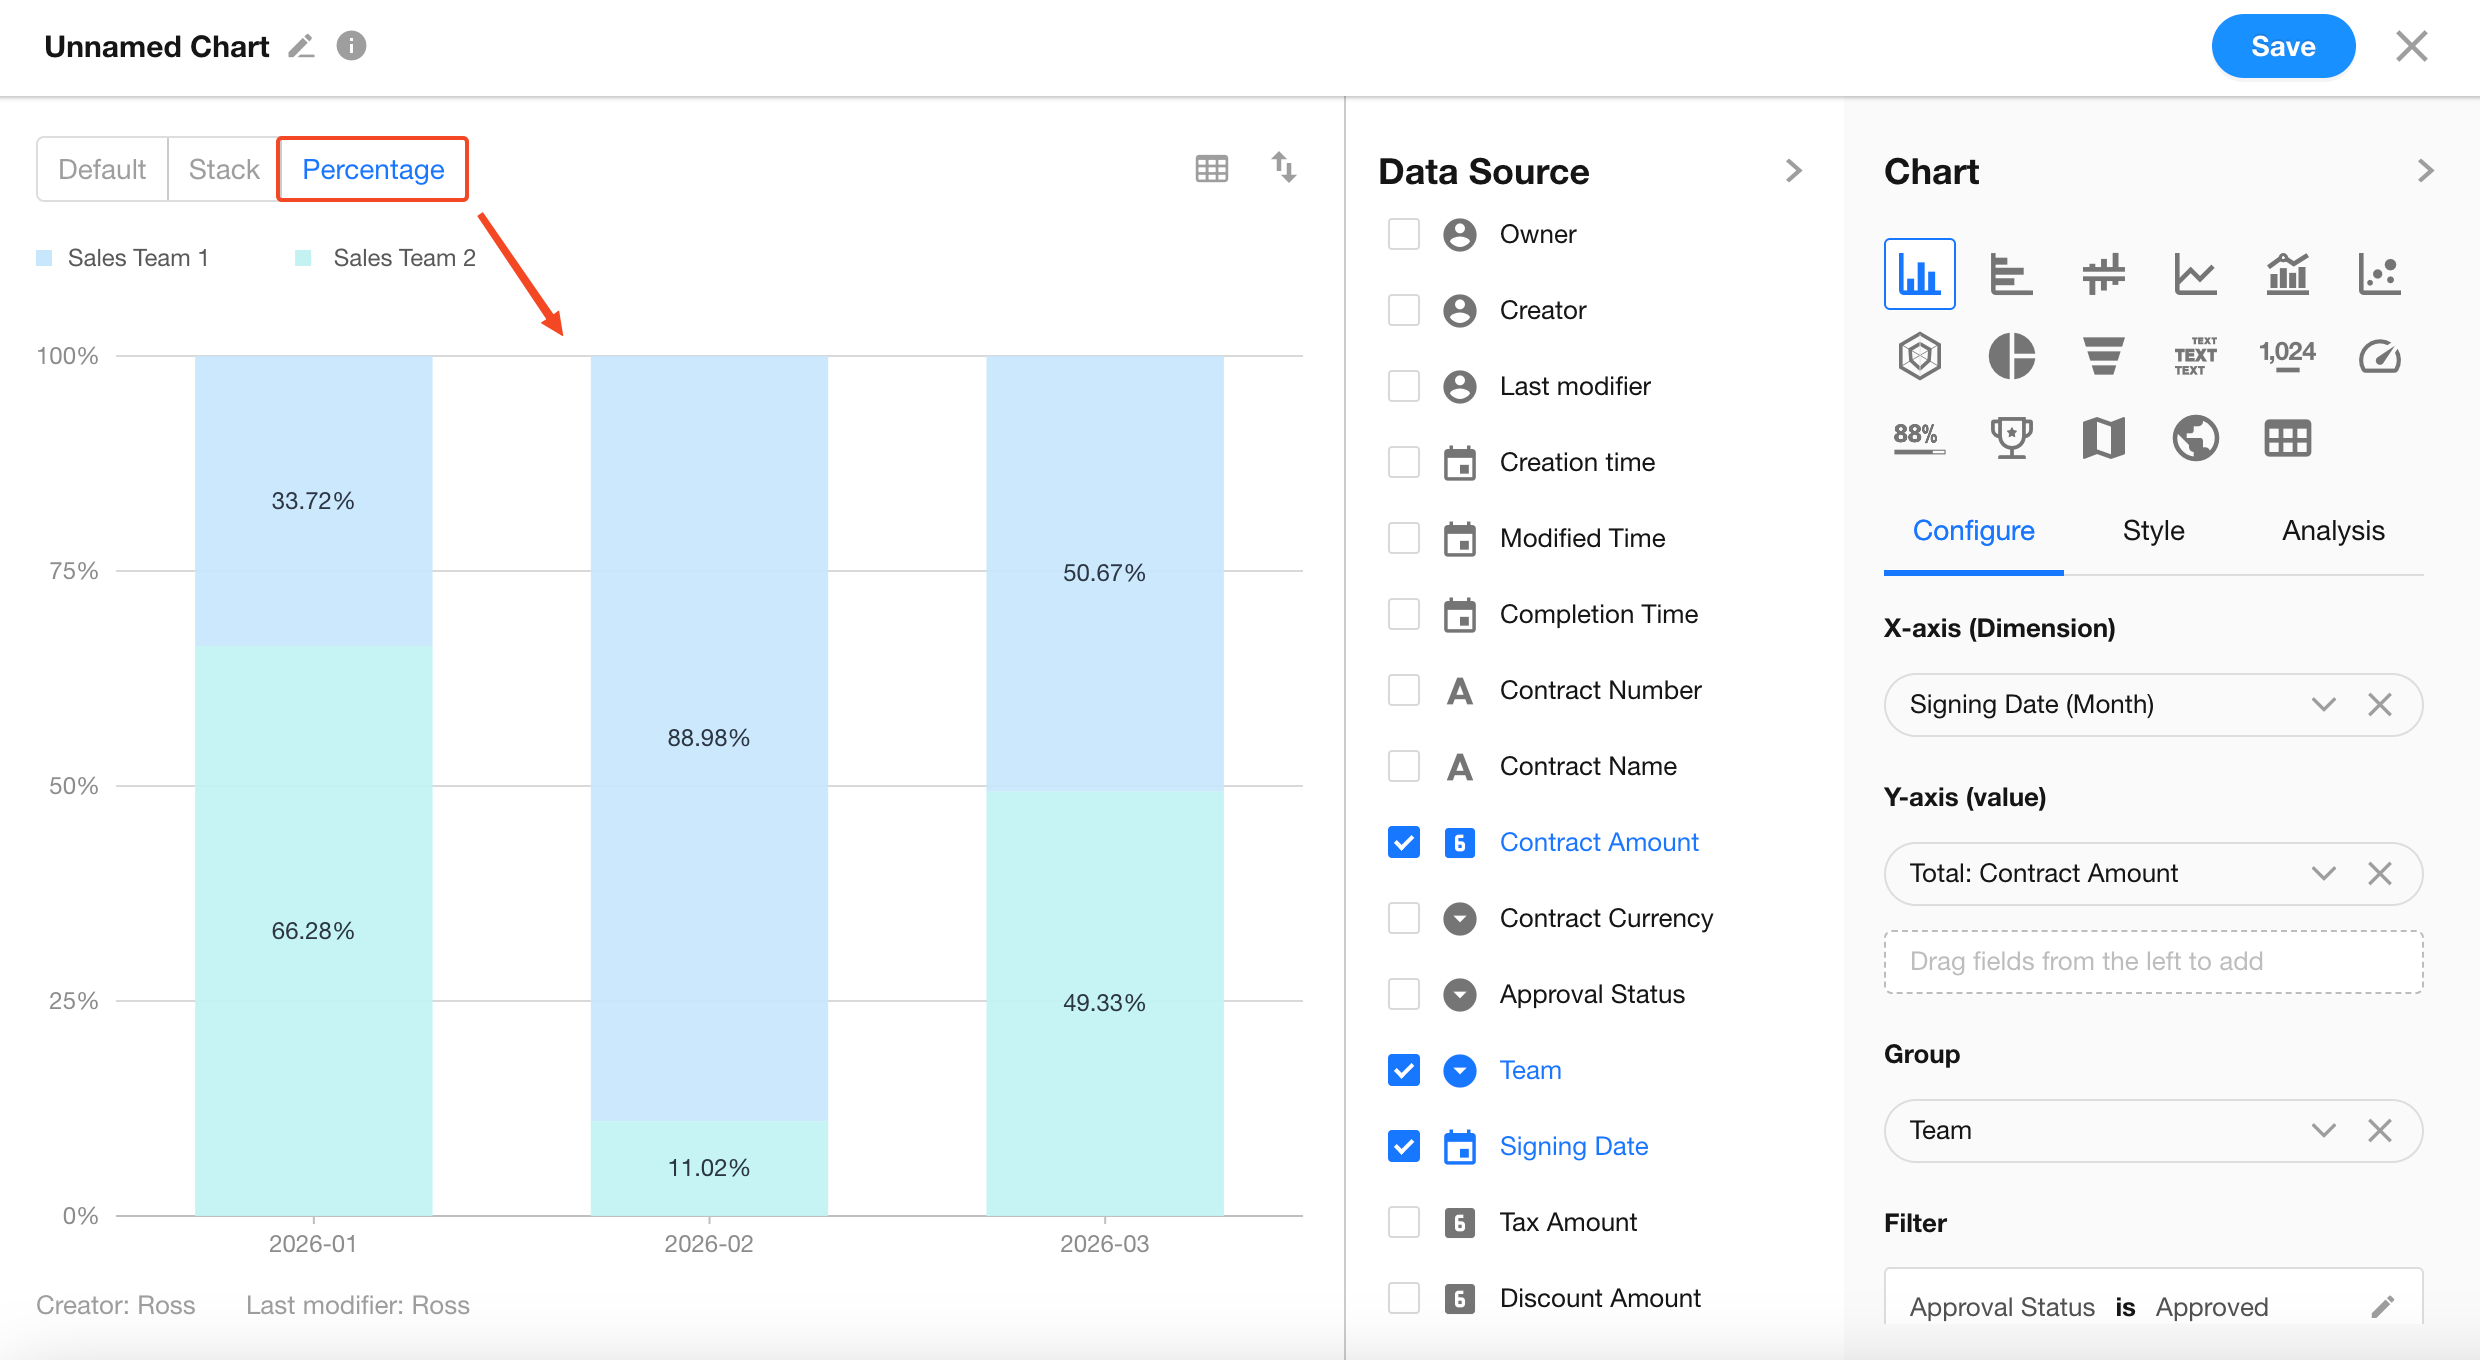Click the Save button
The height and width of the screenshot is (1360, 2480).
click(x=2282, y=46)
